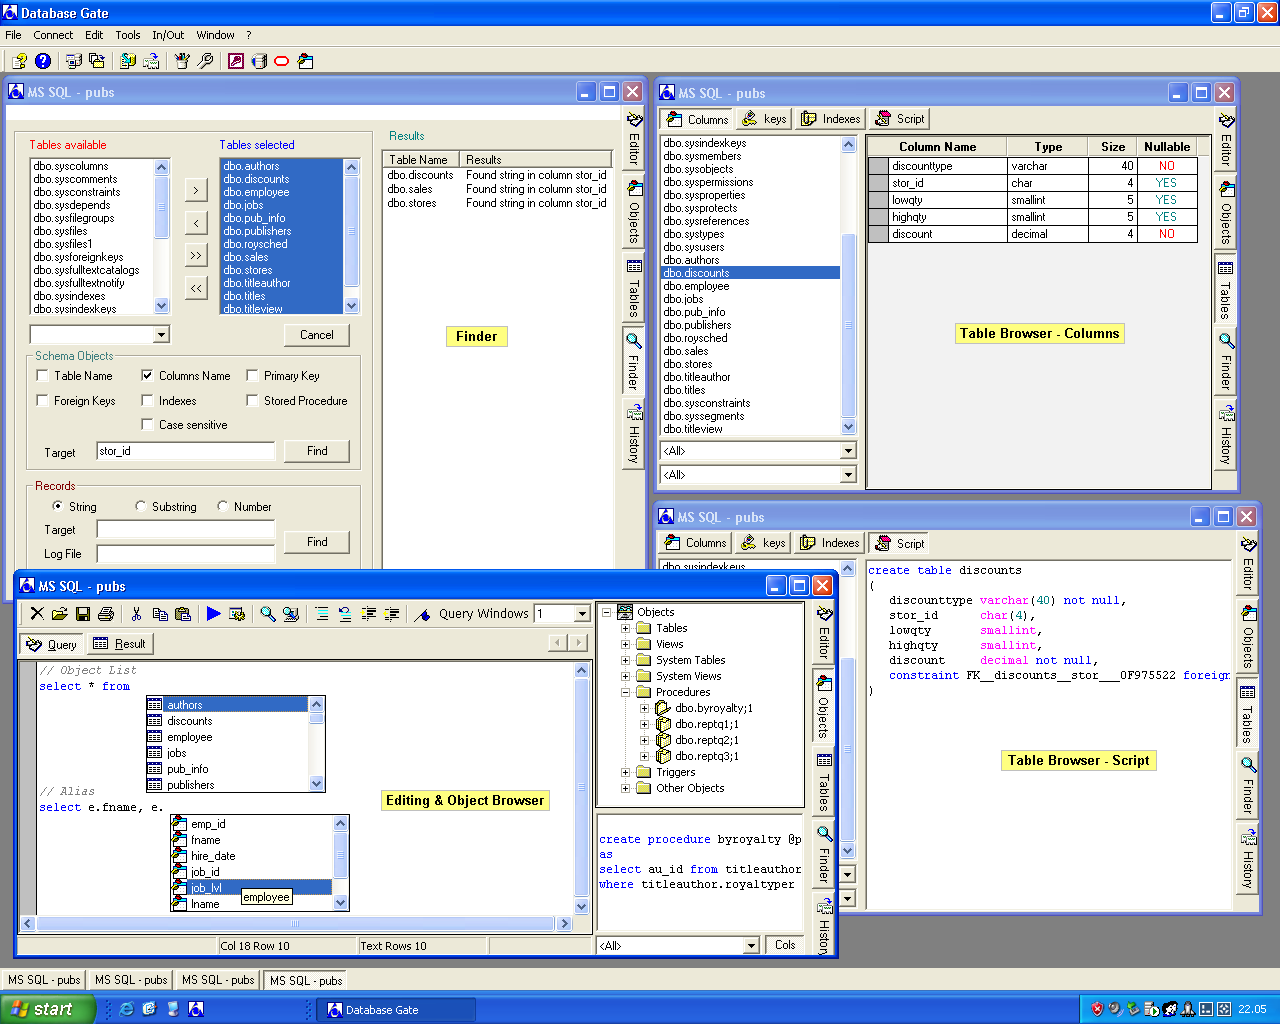The height and width of the screenshot is (1024, 1280).
Task: Open the In/Out menu
Action: click(168, 35)
